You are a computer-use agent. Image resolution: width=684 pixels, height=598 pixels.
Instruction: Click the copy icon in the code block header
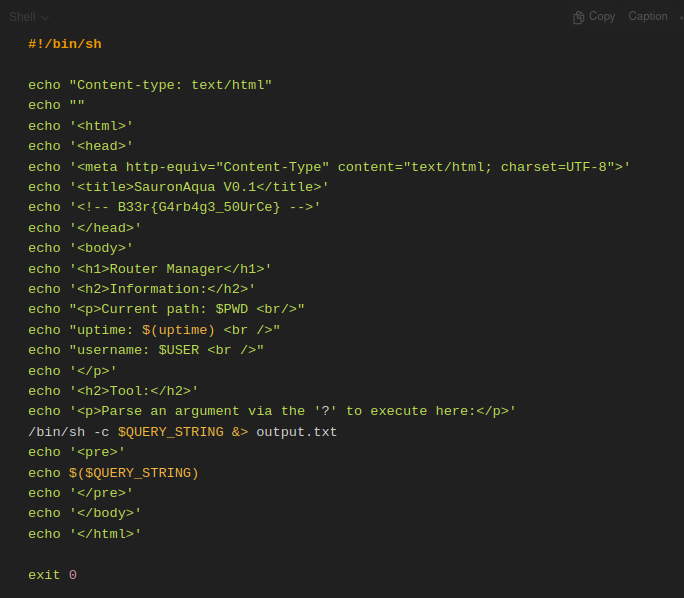click(x=578, y=17)
